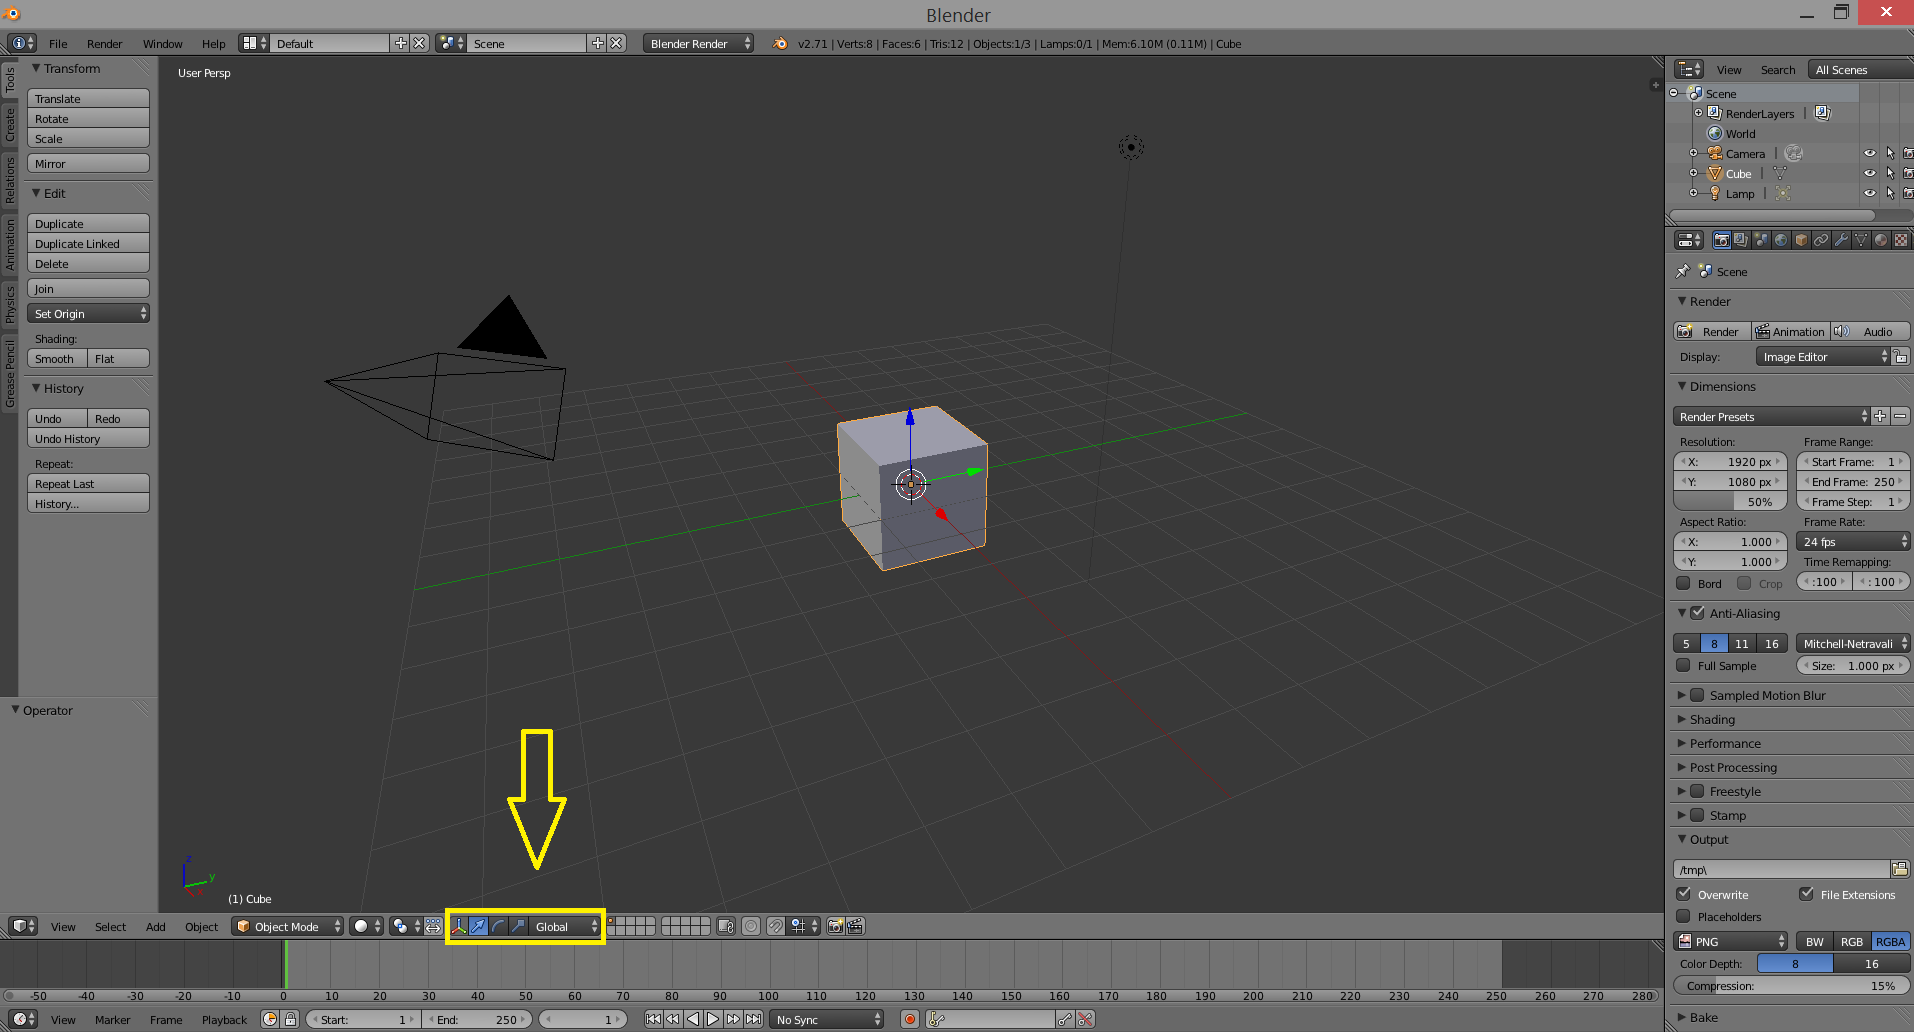
Task: Click the back-to-previous fullscreen Blender logo icon
Action: click(x=780, y=44)
